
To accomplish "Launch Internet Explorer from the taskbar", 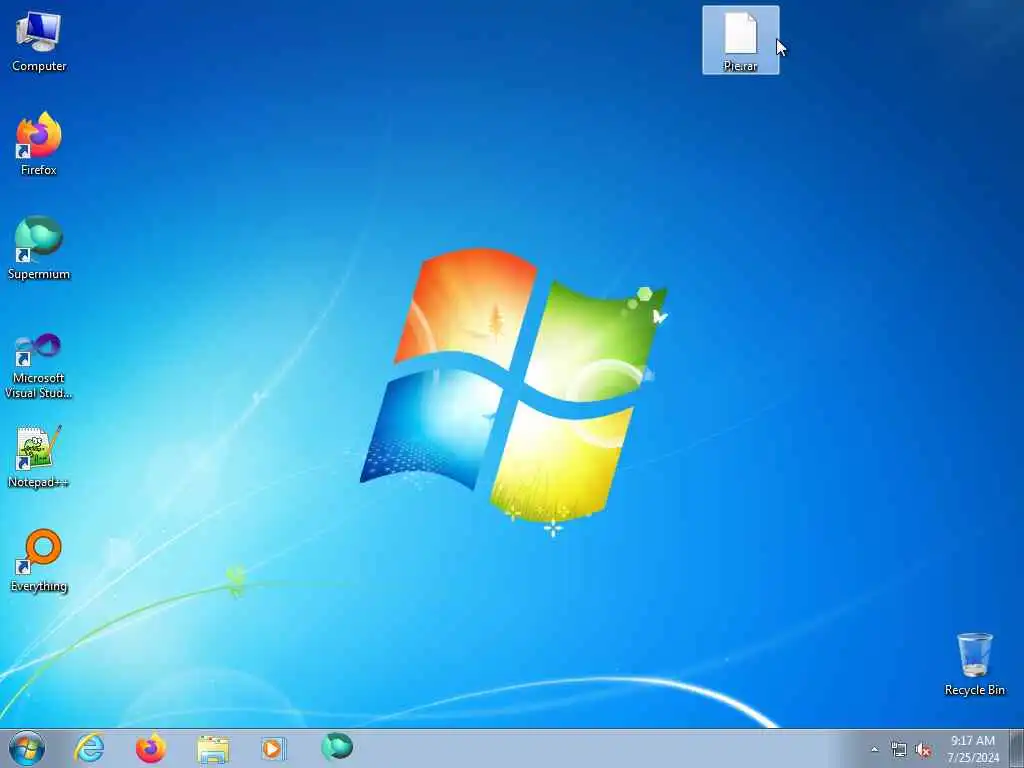I will [89, 748].
